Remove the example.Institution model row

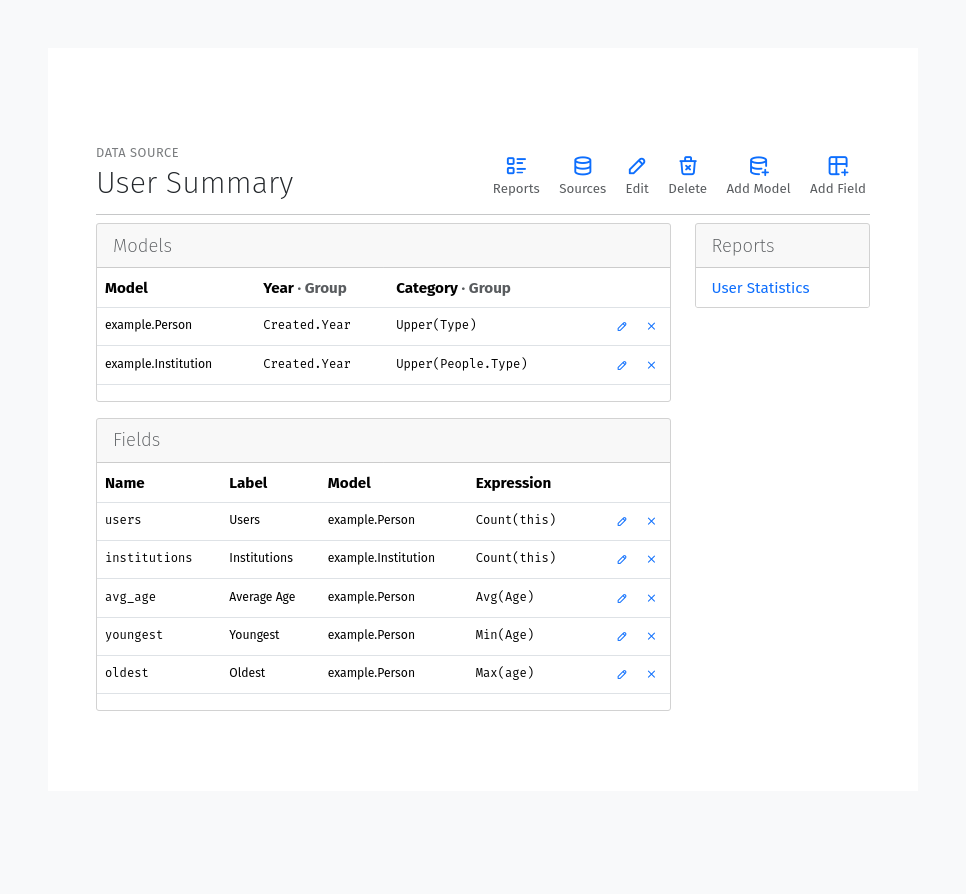coord(651,365)
